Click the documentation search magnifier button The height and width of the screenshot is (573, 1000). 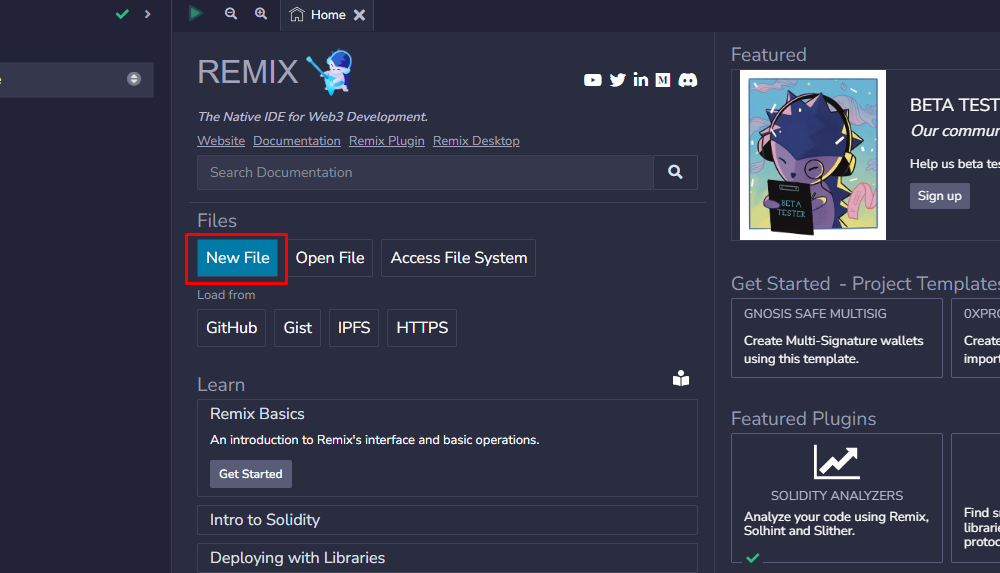tap(675, 172)
